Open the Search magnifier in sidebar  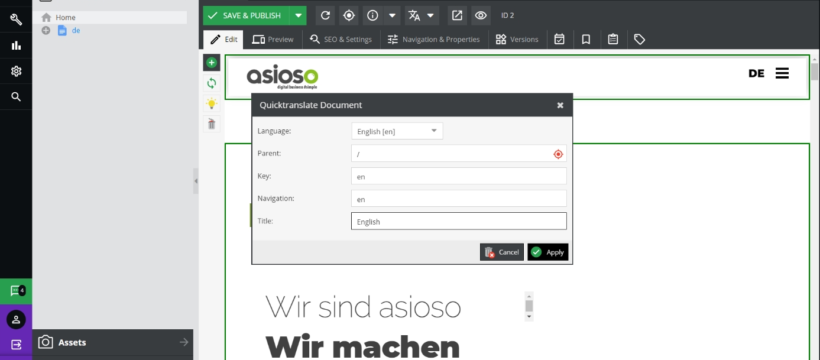[16, 97]
